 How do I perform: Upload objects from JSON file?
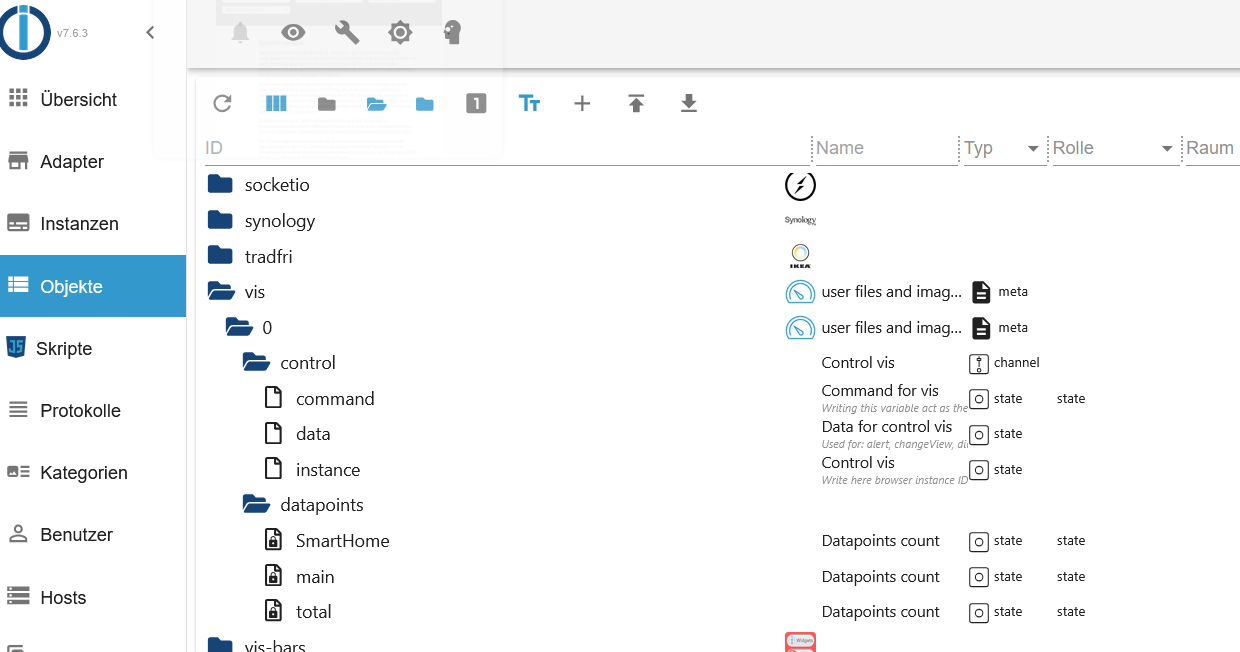click(636, 103)
